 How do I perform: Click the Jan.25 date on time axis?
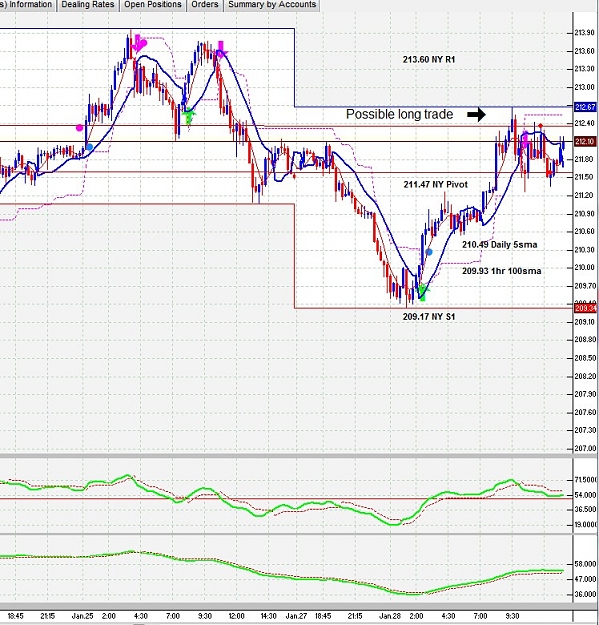[82, 616]
